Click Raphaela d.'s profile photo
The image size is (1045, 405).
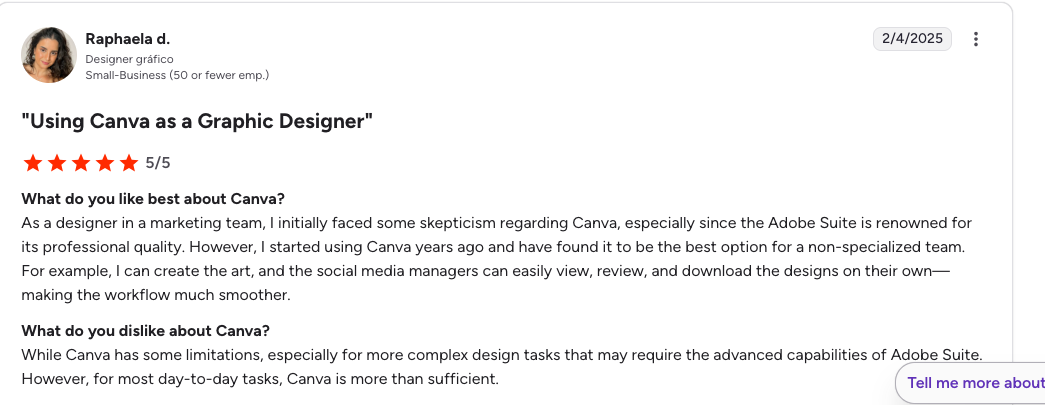[x=49, y=54]
